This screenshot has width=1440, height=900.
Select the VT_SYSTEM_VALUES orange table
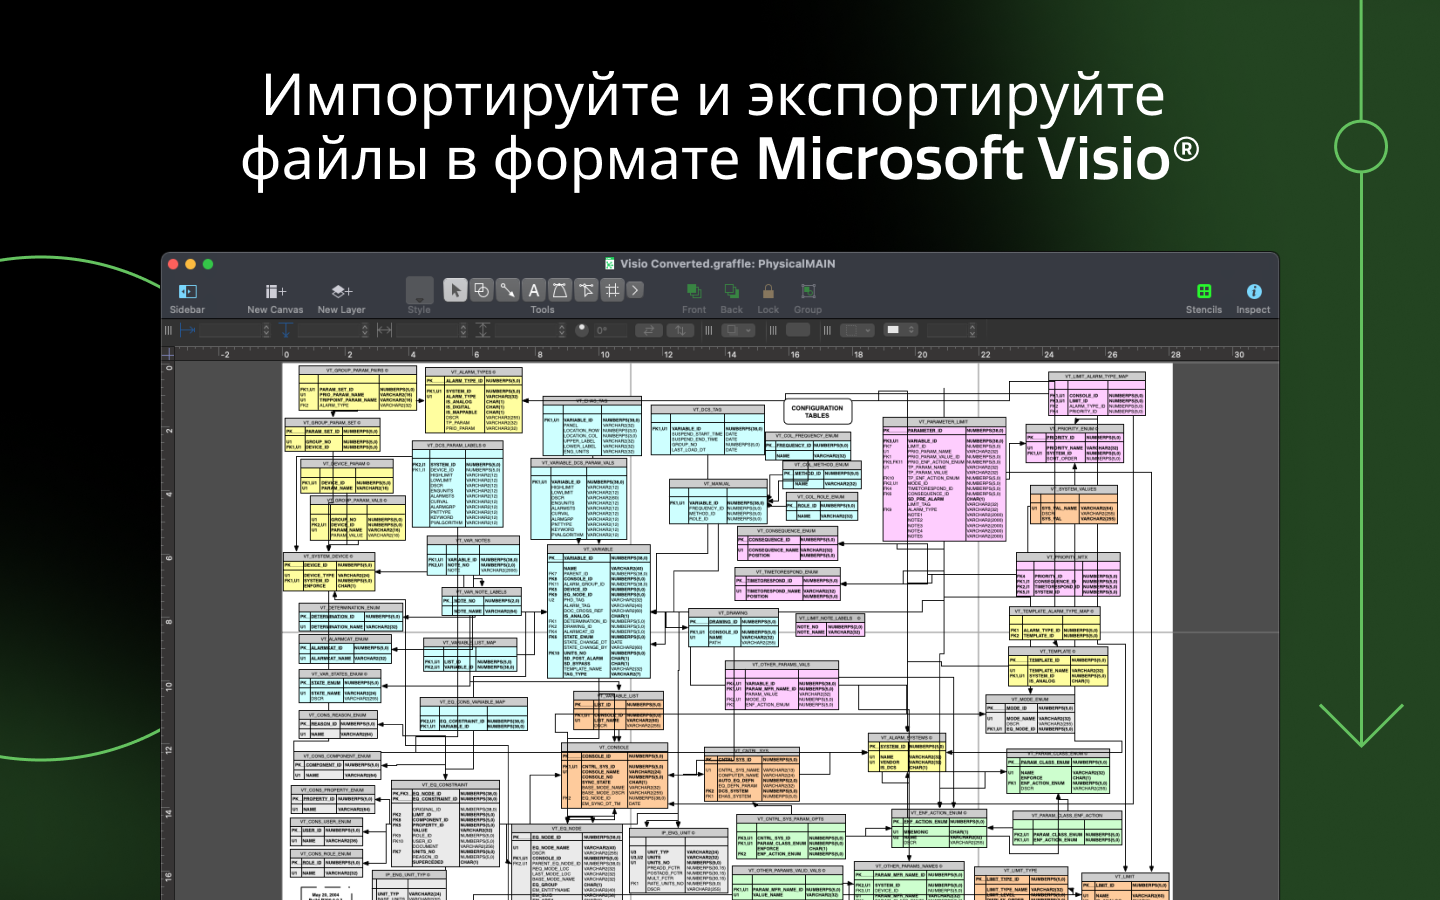1073,505
